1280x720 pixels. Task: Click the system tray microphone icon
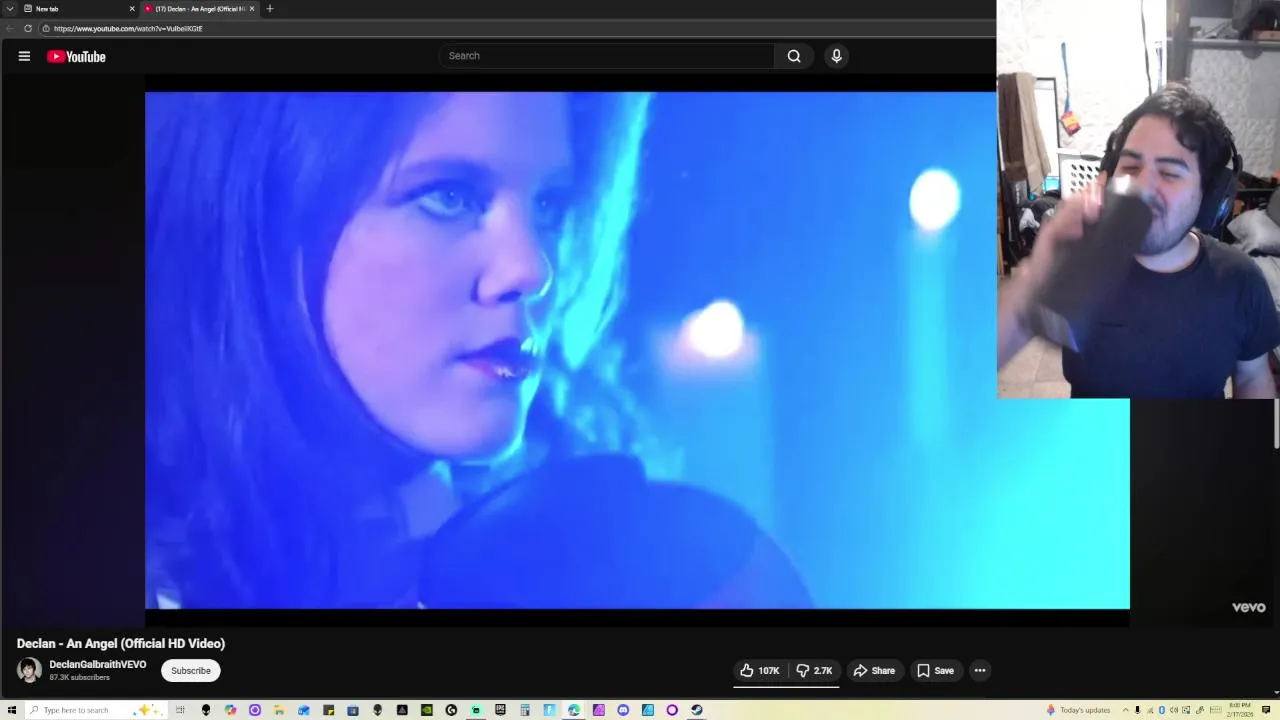(1137, 710)
